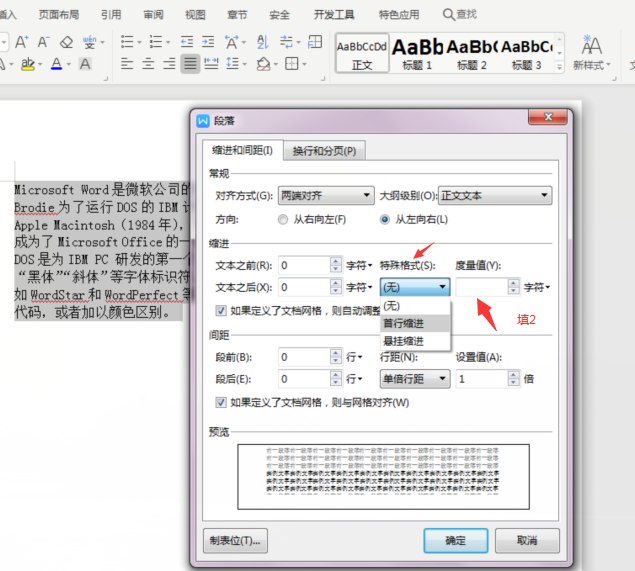Screen dimensions: 635x571
Task: Insert a bulleted list
Action: point(127,42)
